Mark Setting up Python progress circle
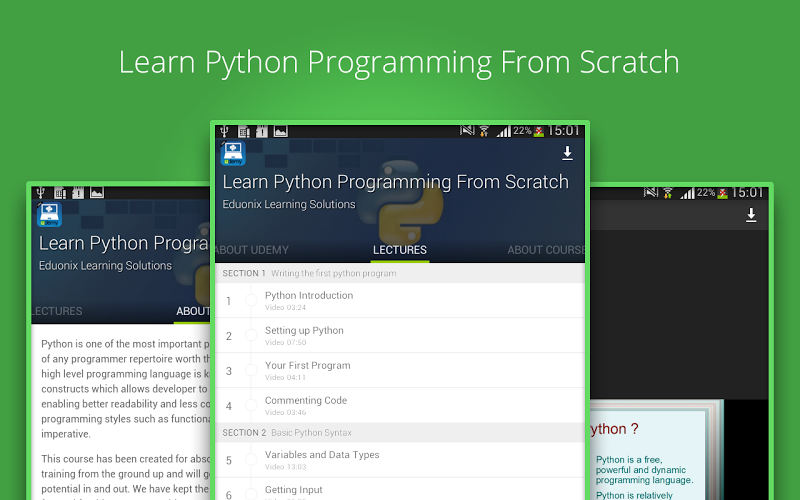 point(251,335)
